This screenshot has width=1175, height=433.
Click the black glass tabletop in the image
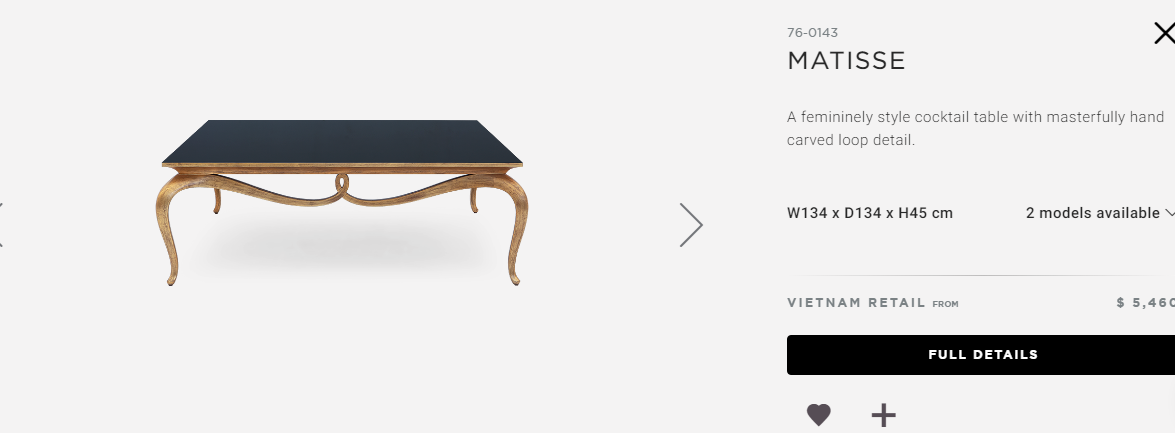[342, 141]
